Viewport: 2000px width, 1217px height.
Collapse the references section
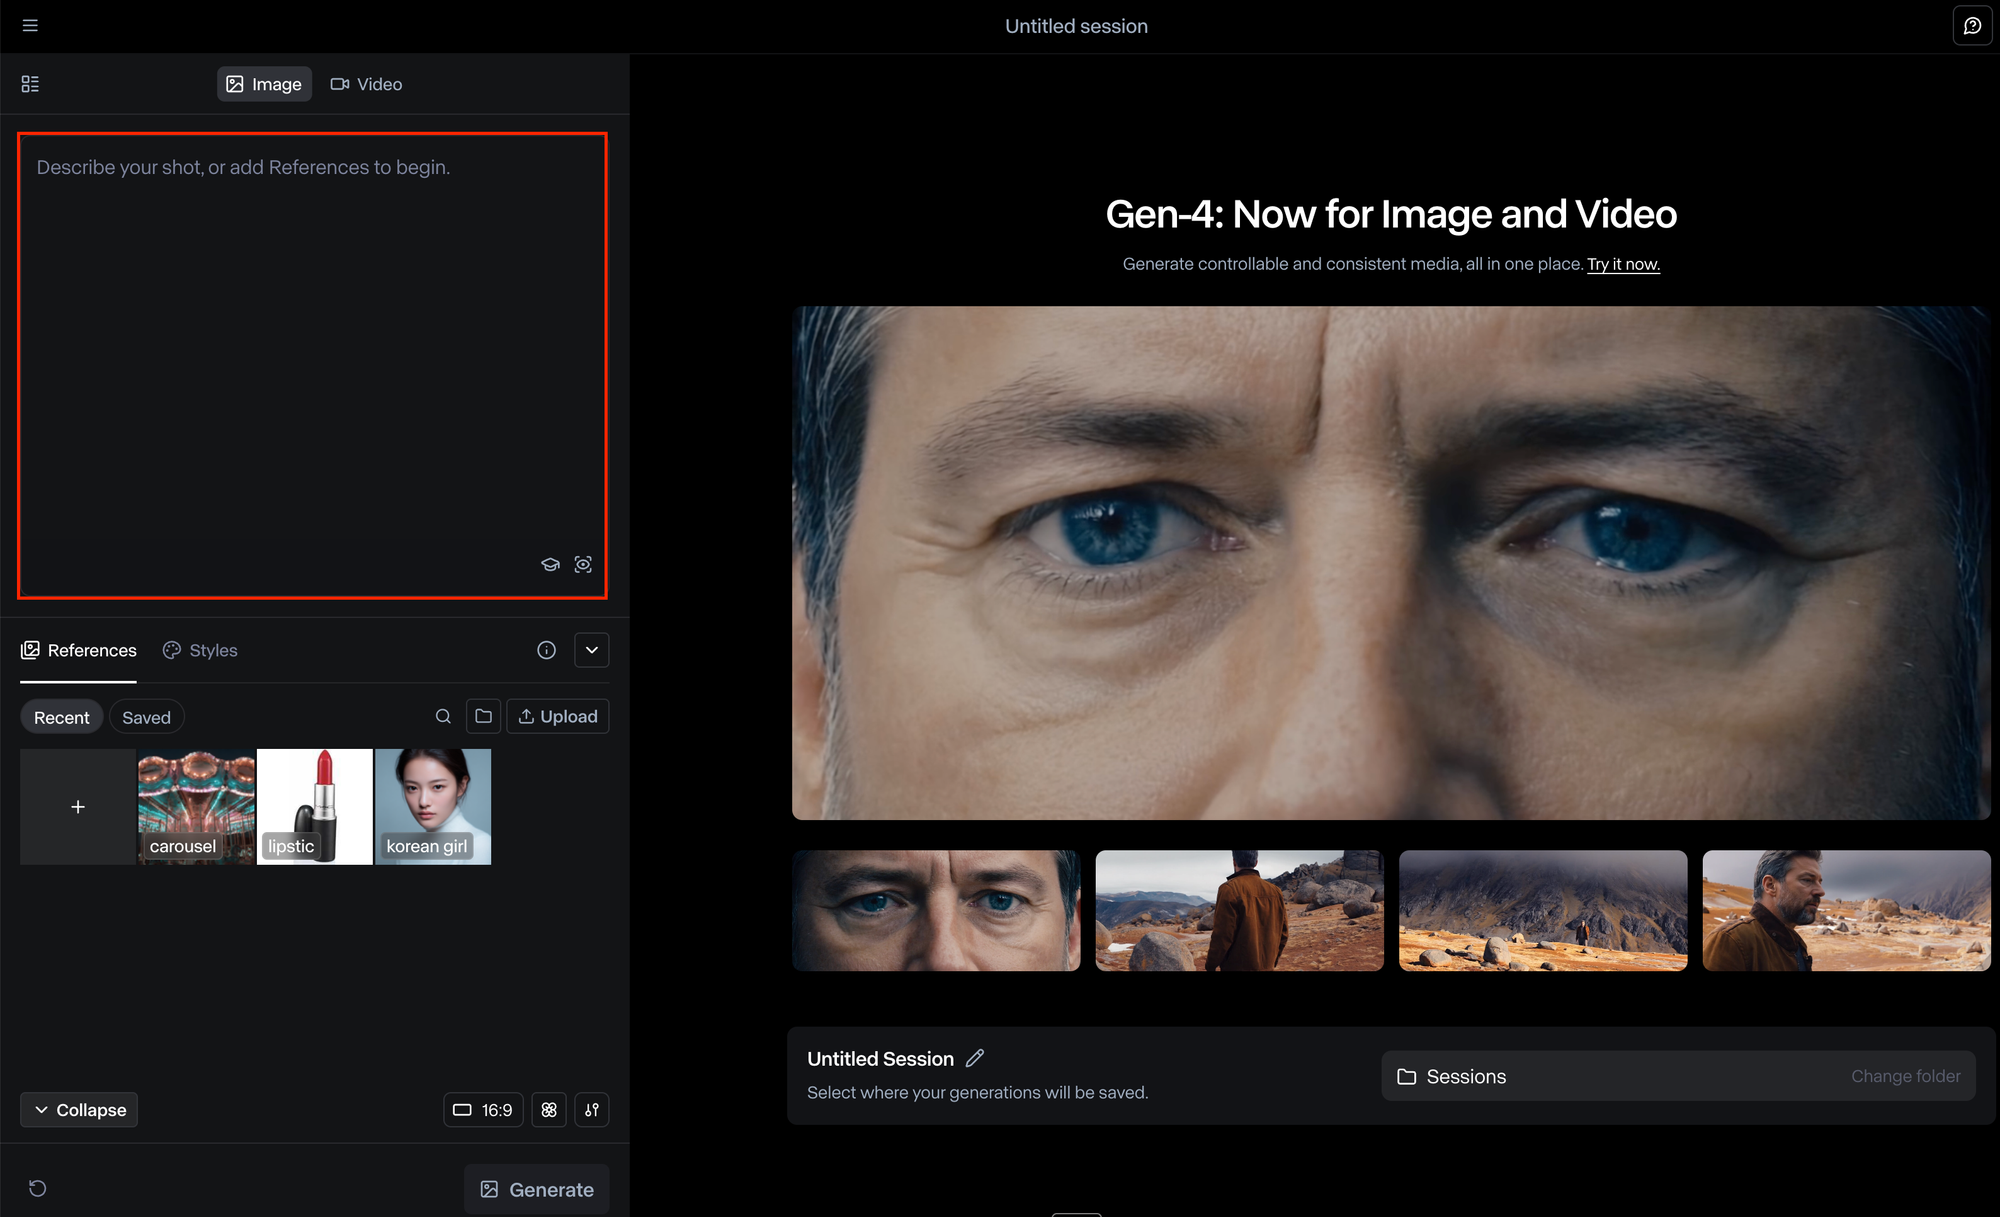79,1110
